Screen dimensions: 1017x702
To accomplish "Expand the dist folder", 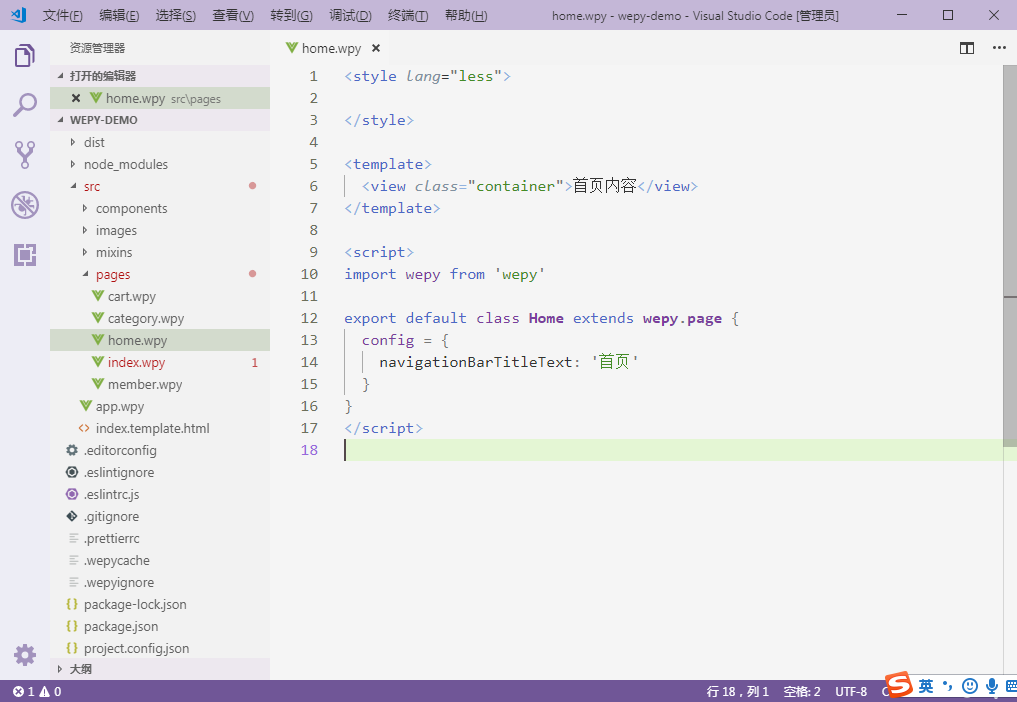I will (x=160, y=142).
